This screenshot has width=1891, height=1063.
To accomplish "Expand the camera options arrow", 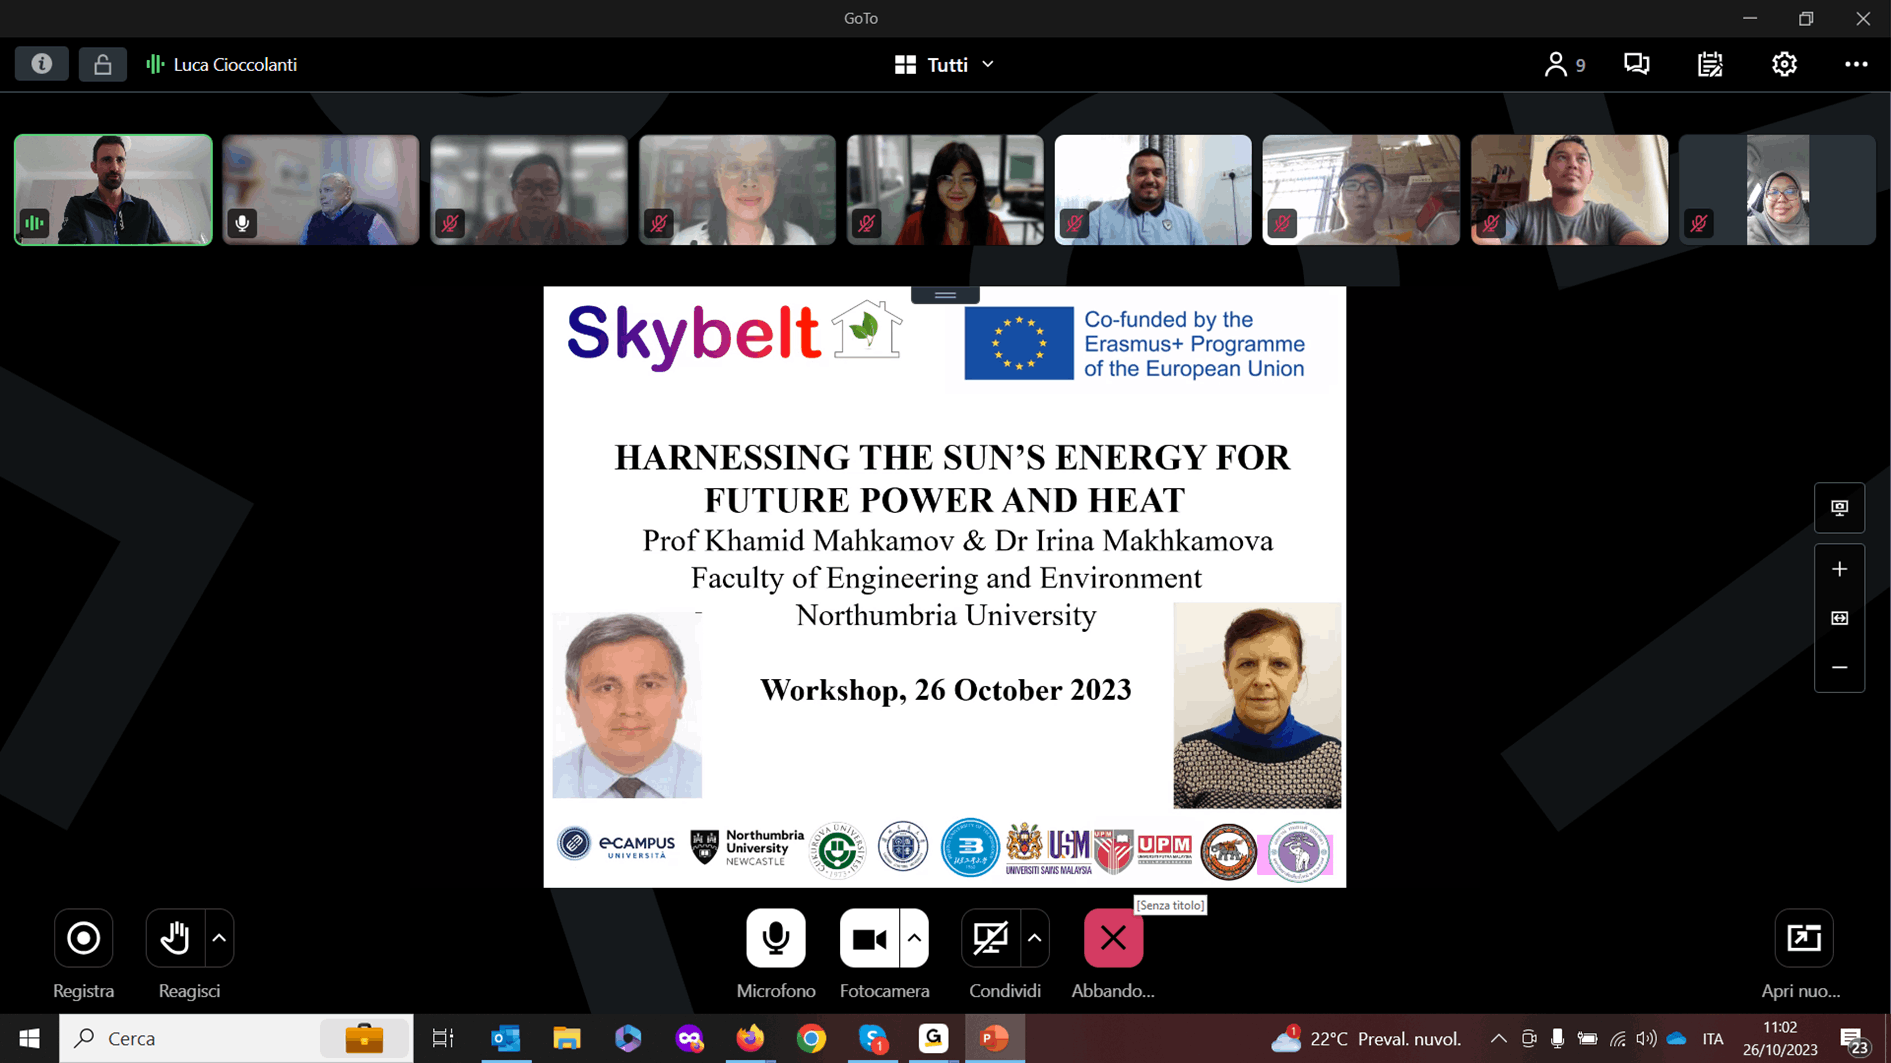I will click(914, 938).
